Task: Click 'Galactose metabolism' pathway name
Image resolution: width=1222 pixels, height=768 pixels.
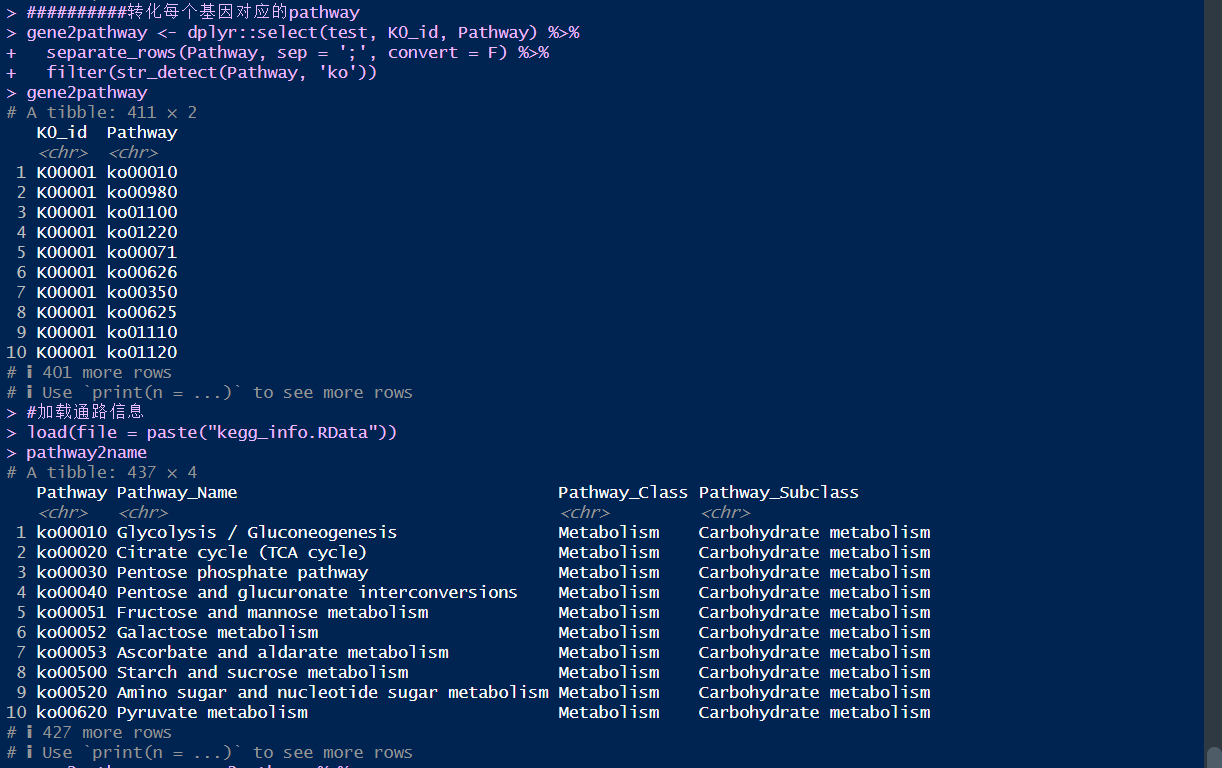Action: pos(217,632)
